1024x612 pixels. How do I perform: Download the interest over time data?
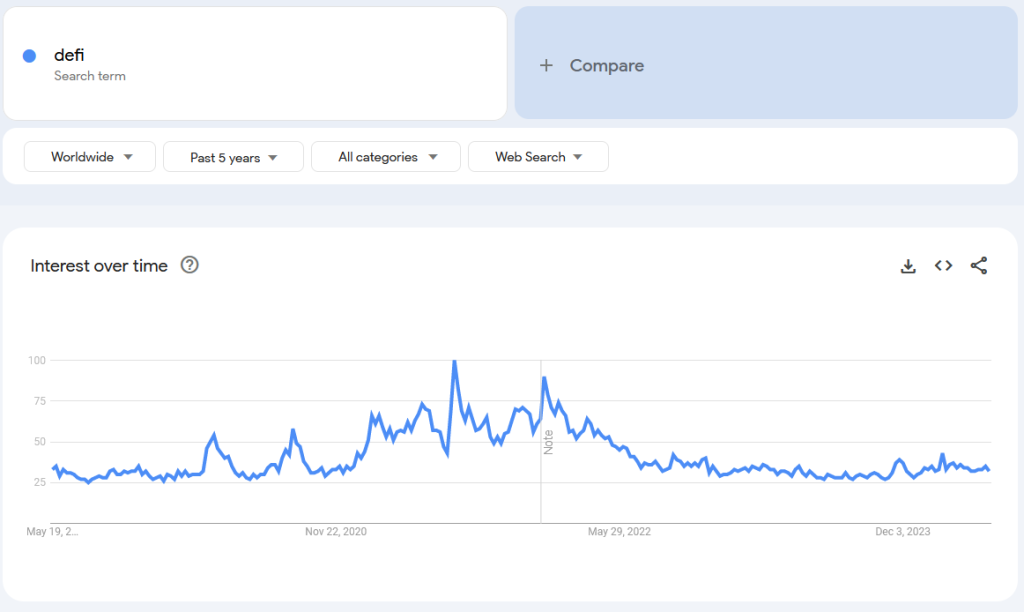click(x=908, y=266)
